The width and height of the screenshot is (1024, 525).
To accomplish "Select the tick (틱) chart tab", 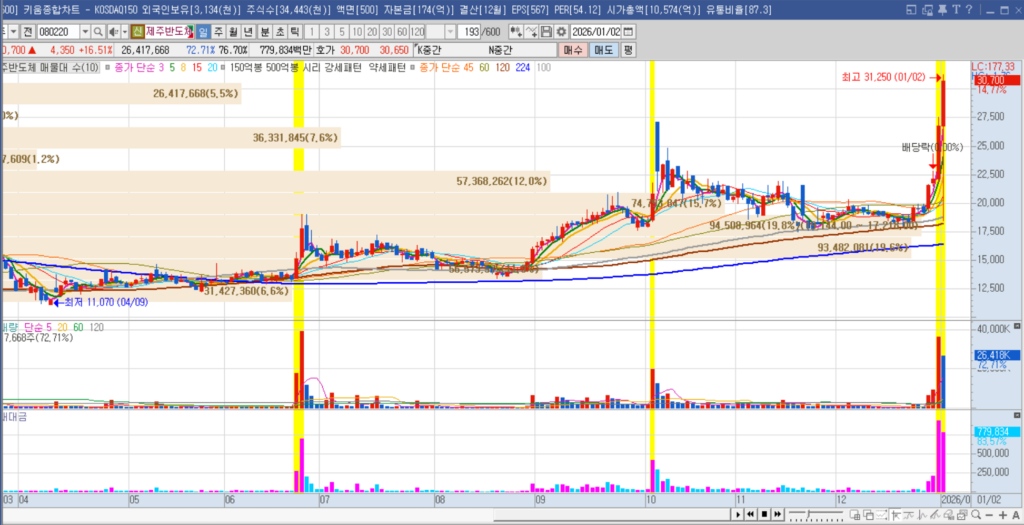I will coord(295,31).
